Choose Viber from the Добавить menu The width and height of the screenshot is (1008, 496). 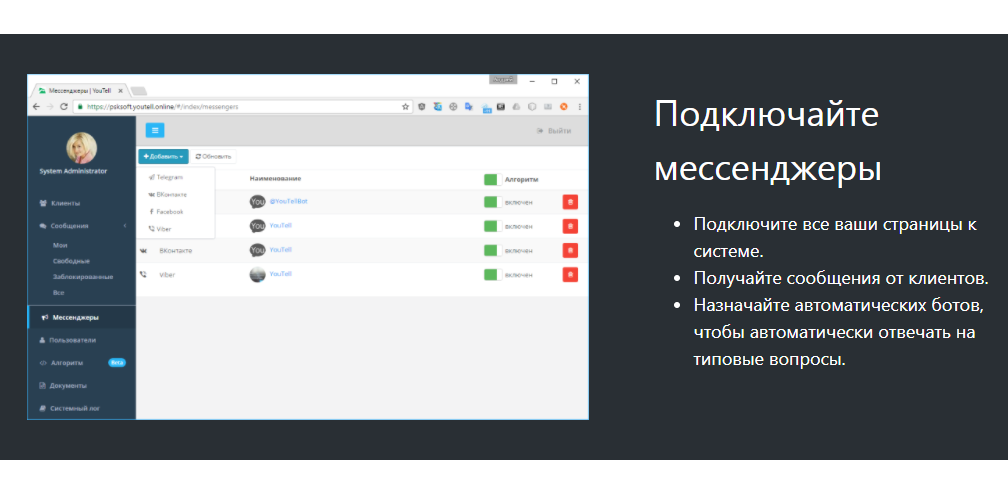[160, 229]
